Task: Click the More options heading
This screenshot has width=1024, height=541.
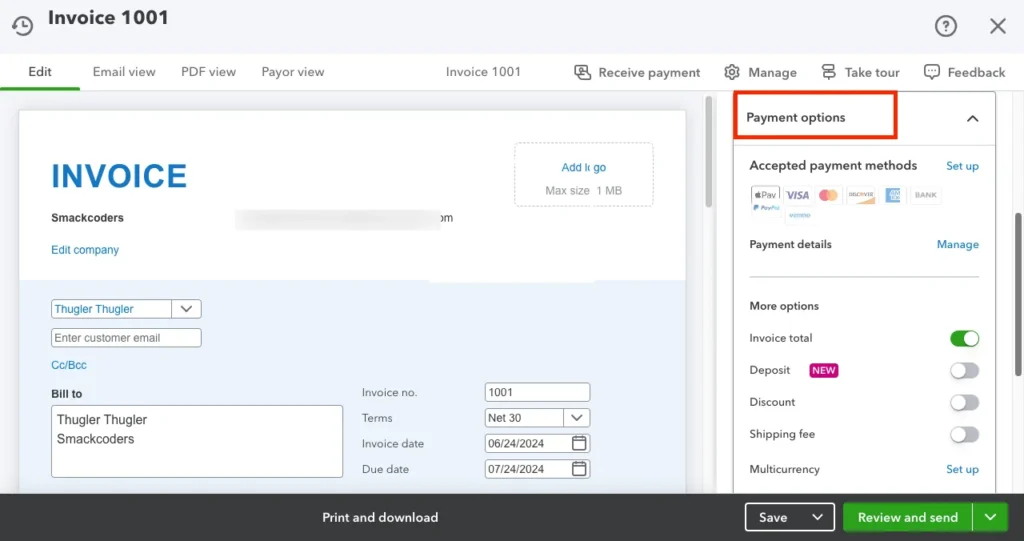Action: click(x=784, y=306)
